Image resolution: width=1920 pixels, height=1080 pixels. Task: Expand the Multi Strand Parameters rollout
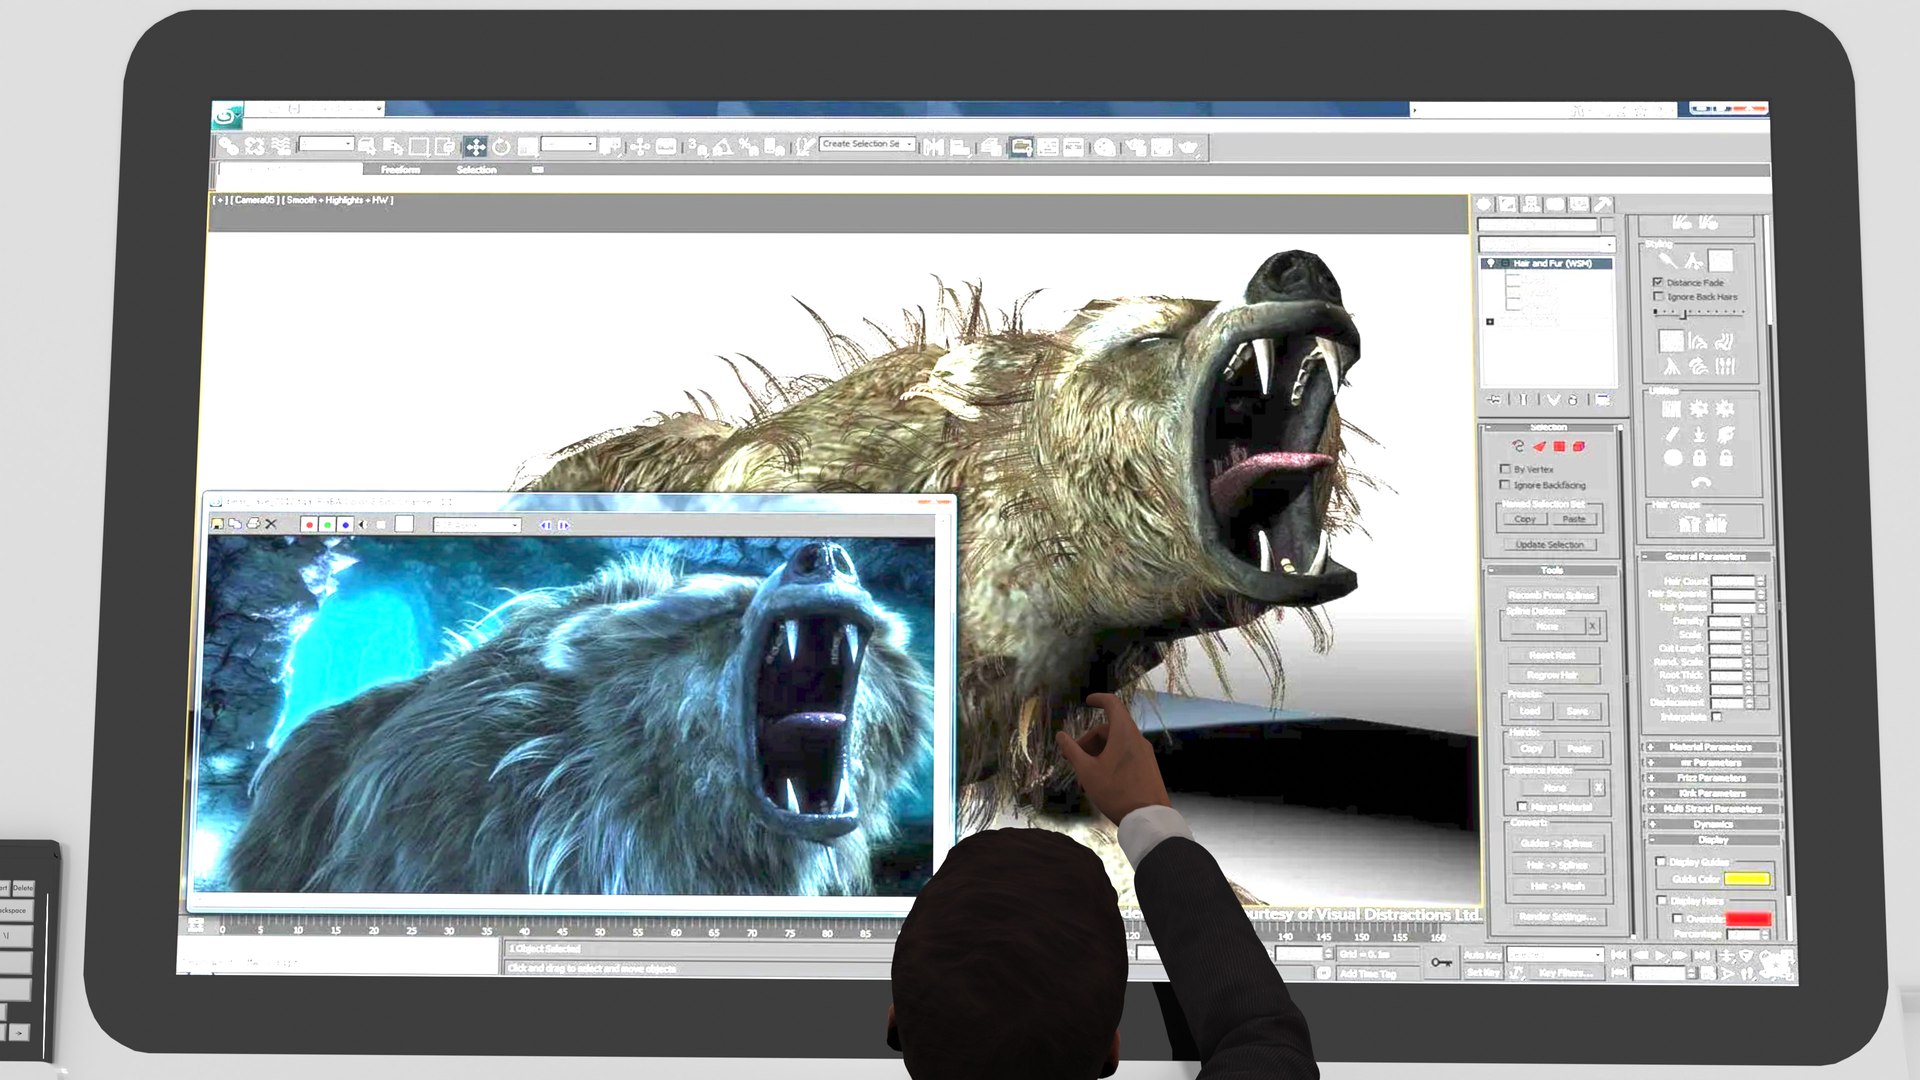1711,809
